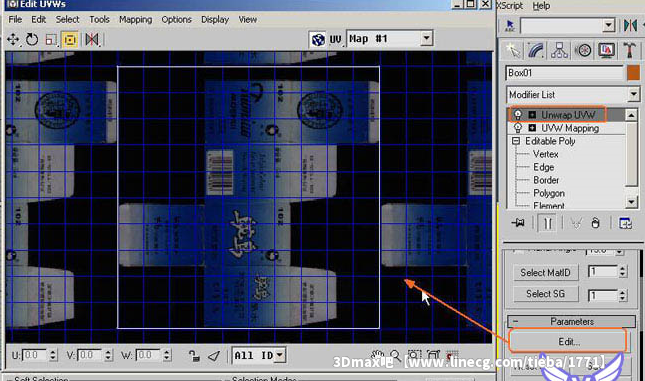
Task: Click the W coordinate input field
Action: 148,355
